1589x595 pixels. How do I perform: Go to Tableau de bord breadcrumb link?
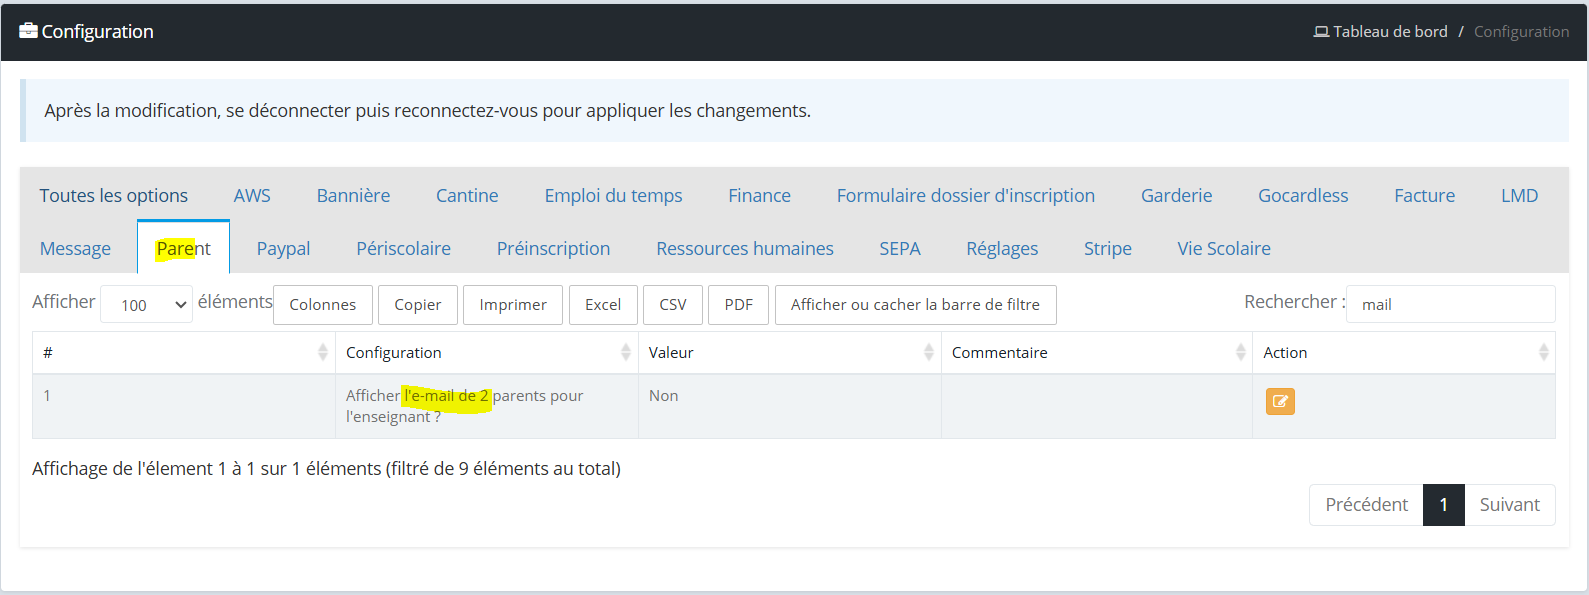coord(1390,32)
